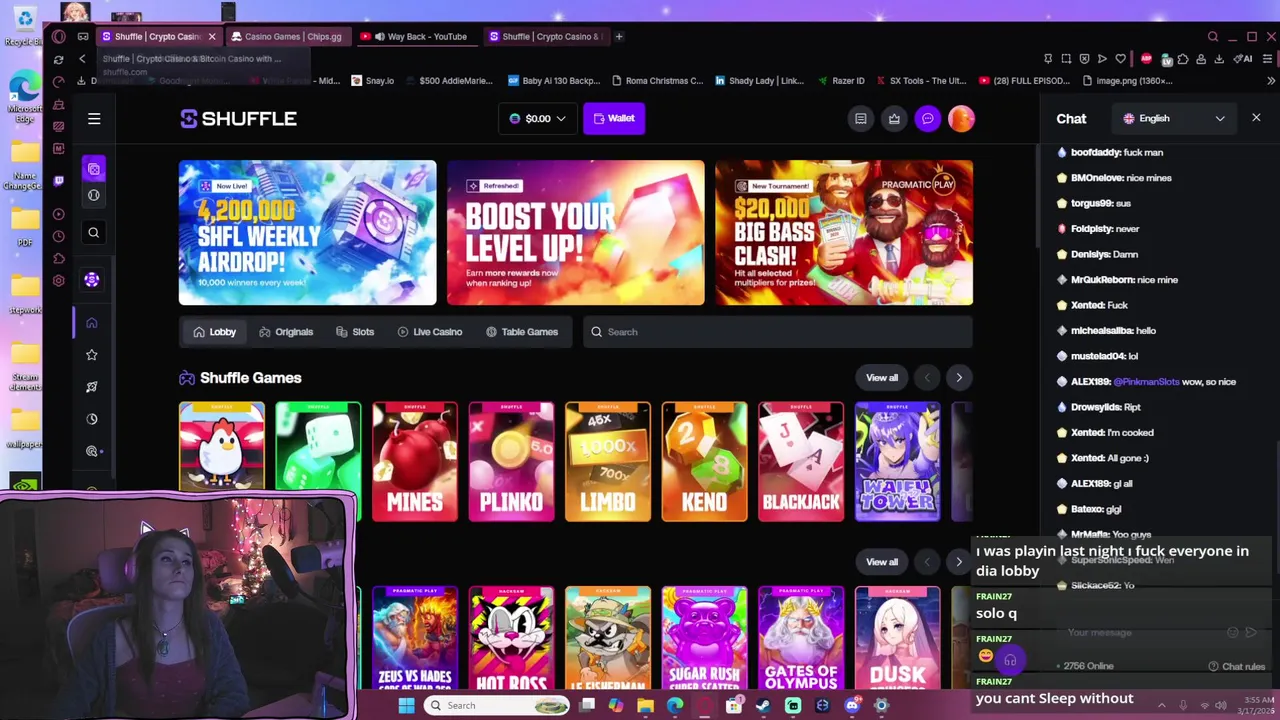The height and width of the screenshot is (720, 1280).
Task: Open the Blackjack game thumbnail
Action: click(x=801, y=461)
